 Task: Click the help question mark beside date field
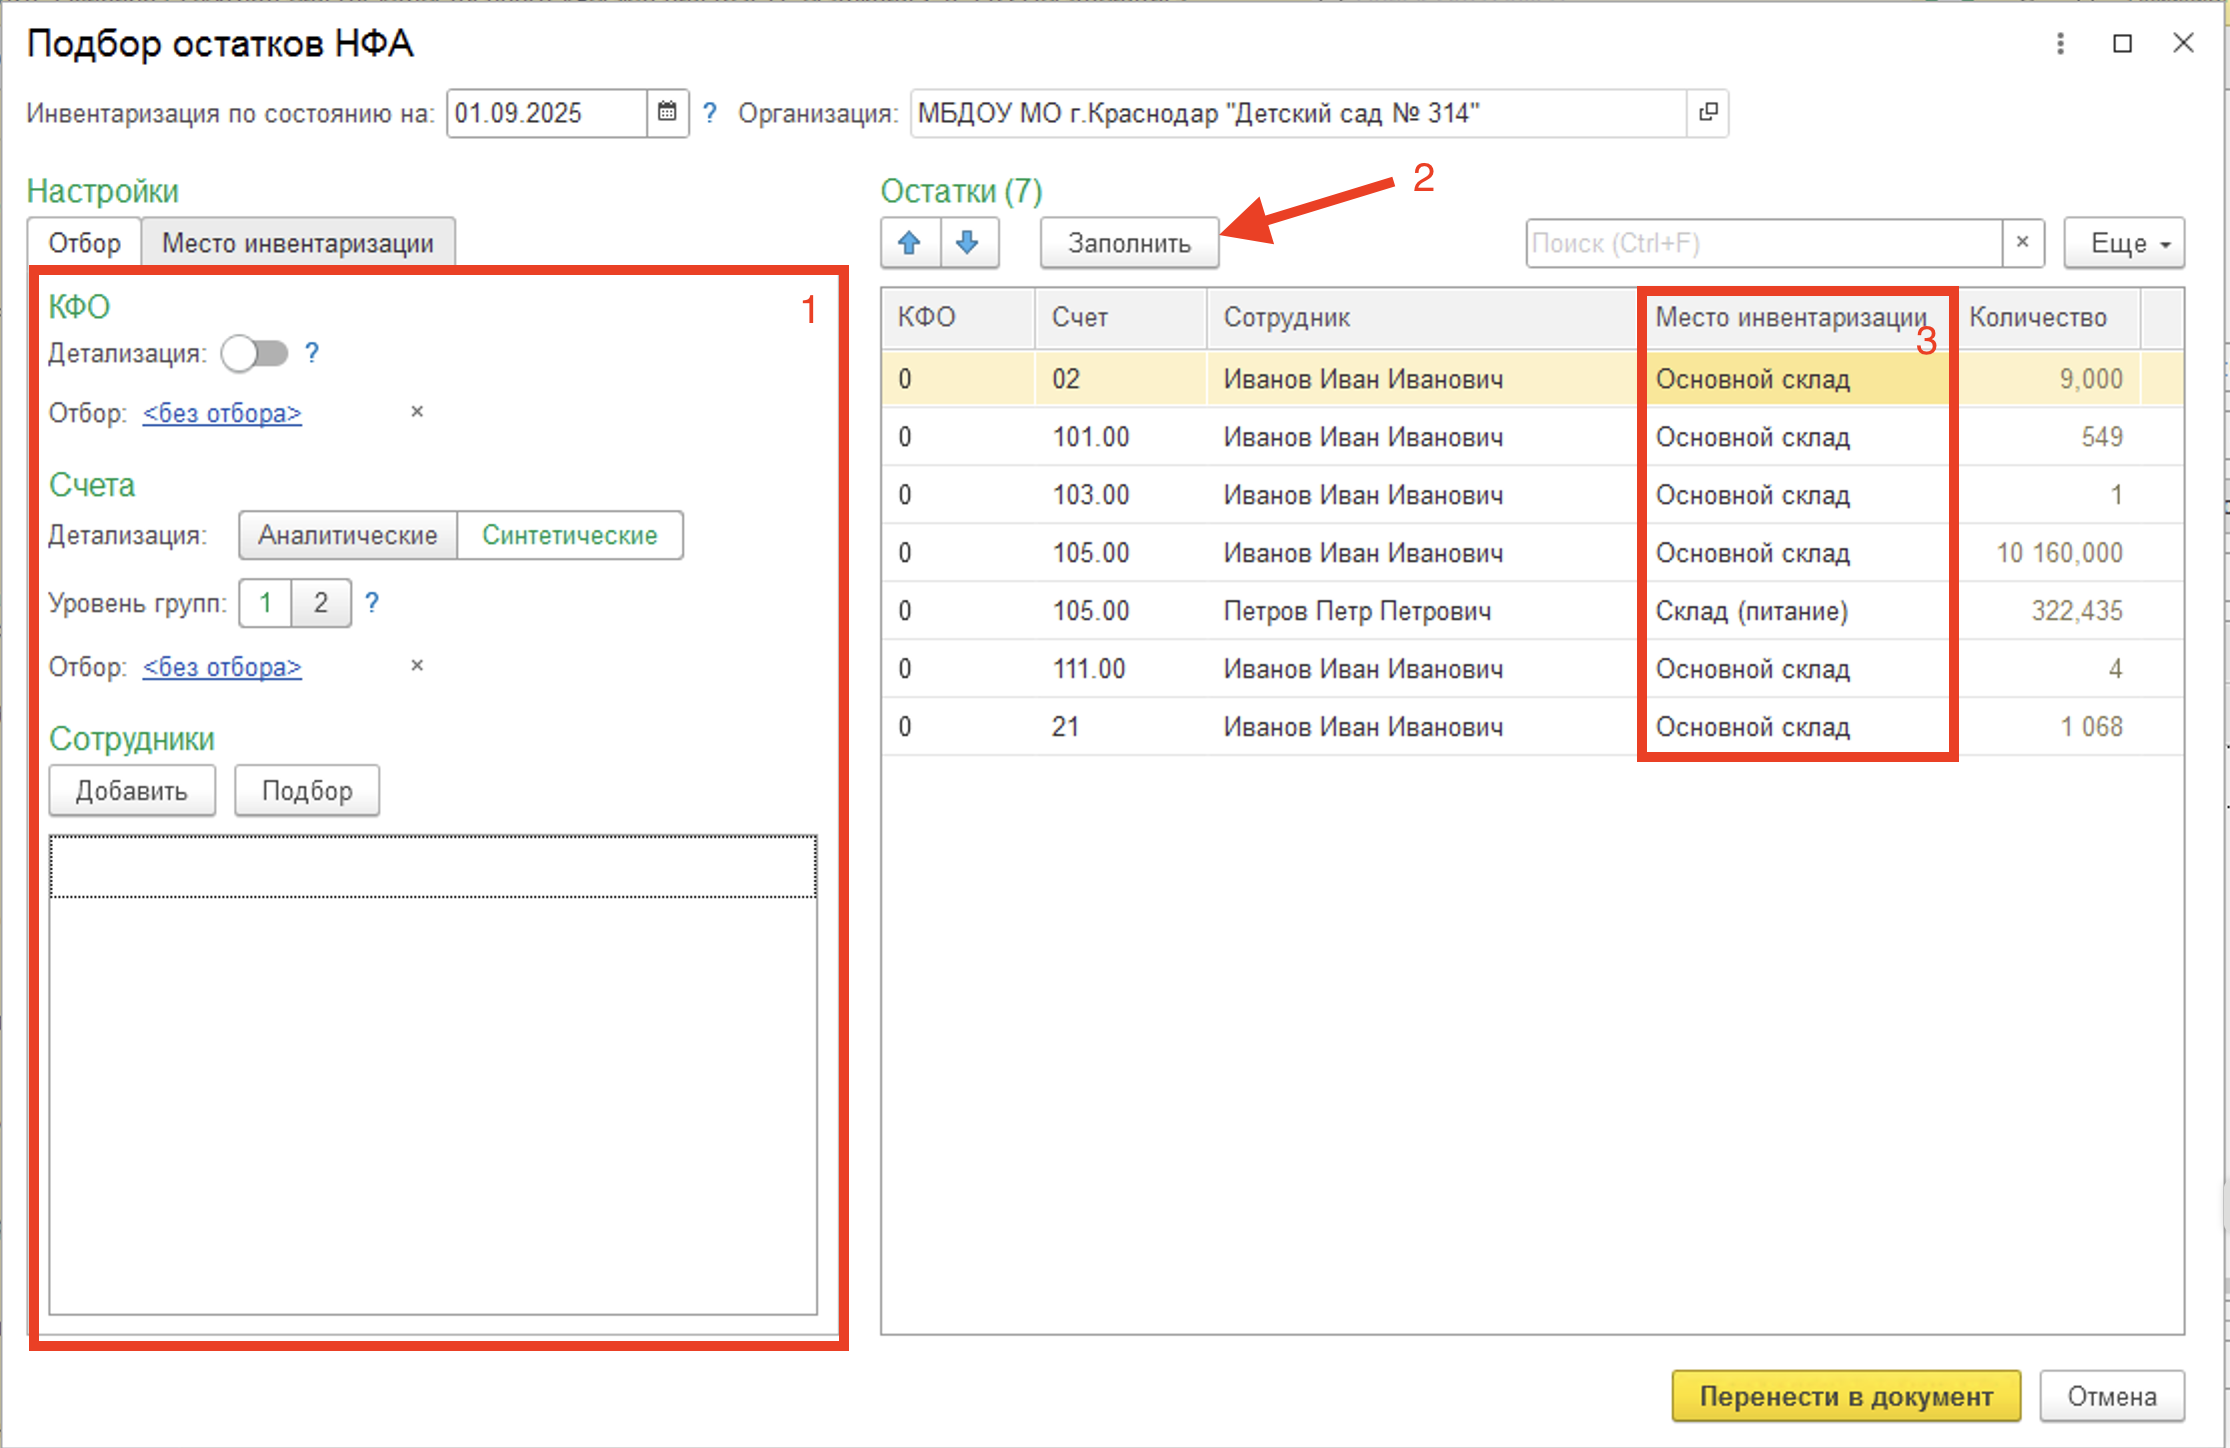pyautogui.click(x=709, y=113)
